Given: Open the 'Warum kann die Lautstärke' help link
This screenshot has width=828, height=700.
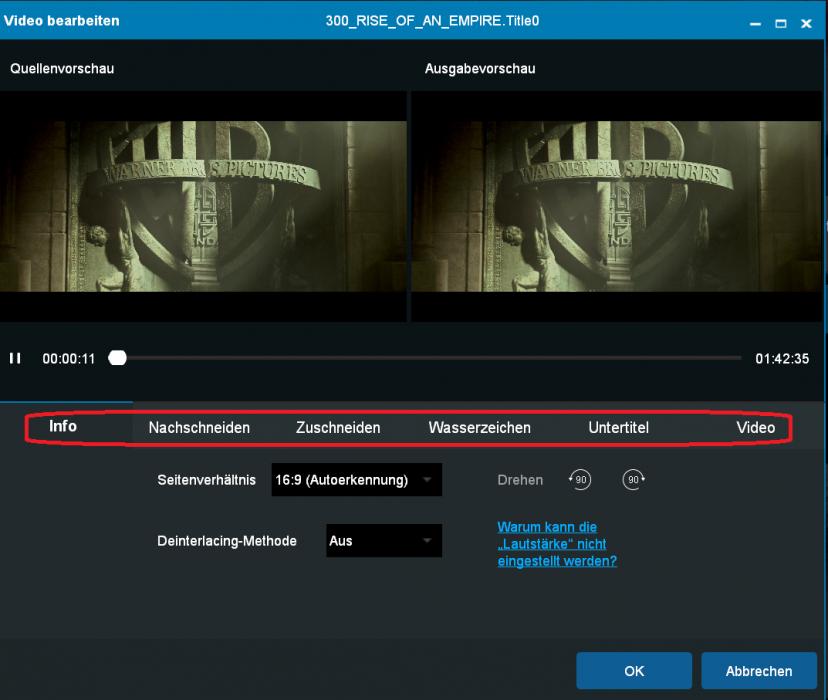Looking at the screenshot, I should click(557, 544).
